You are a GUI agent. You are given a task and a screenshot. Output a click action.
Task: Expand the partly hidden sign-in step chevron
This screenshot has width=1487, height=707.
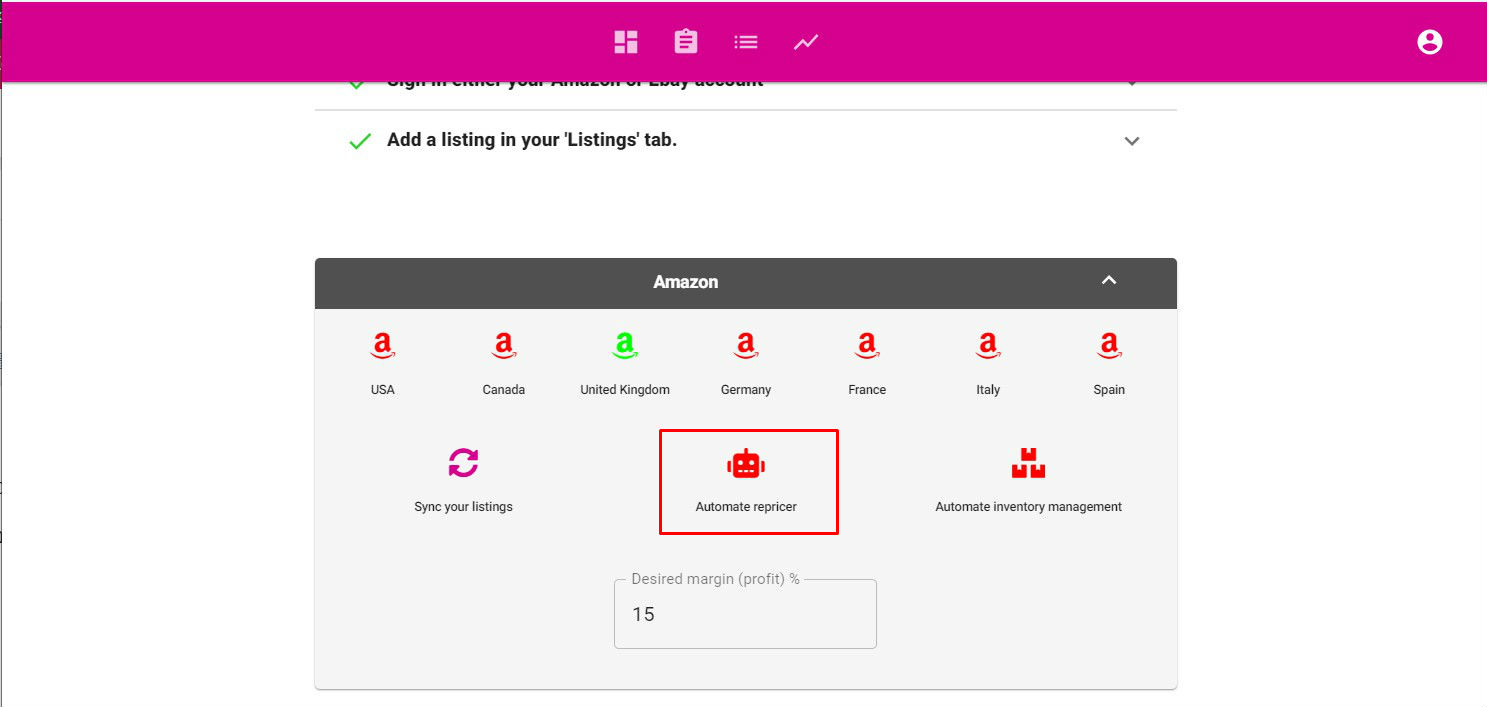pos(1132,84)
